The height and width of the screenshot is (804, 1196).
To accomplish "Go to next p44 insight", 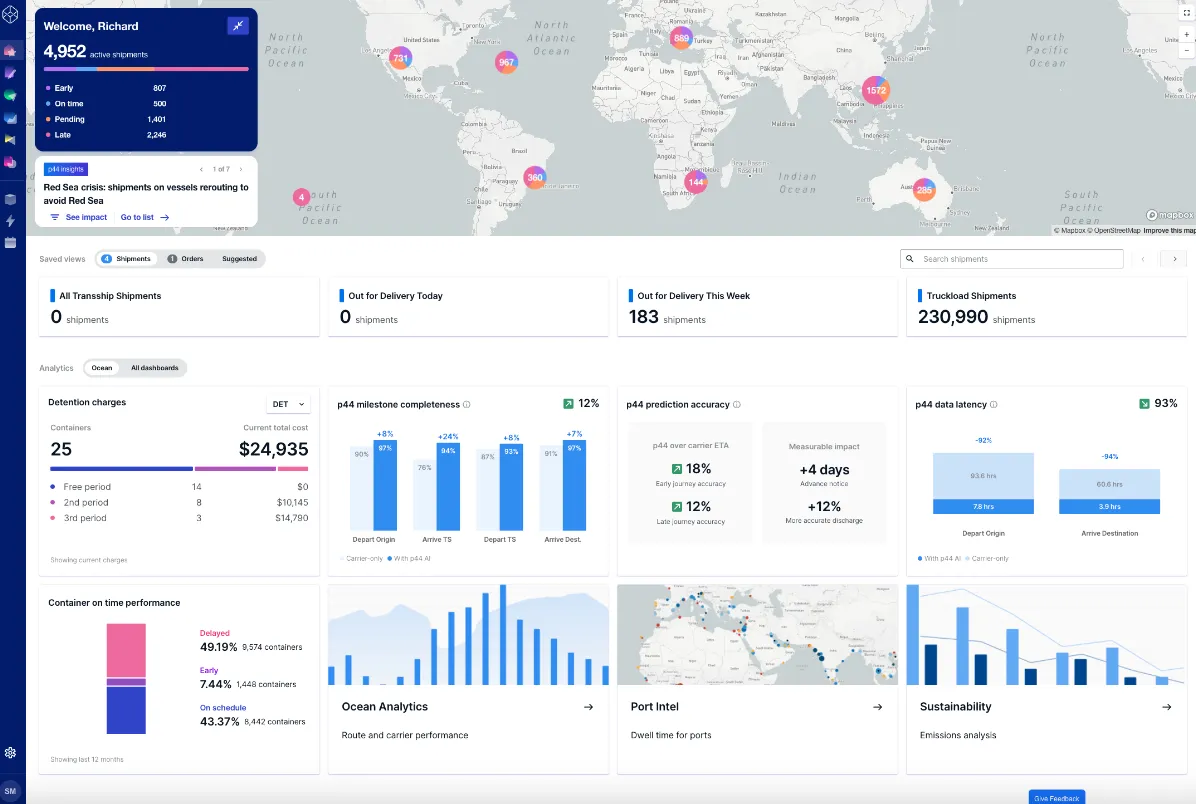I will [x=241, y=169].
